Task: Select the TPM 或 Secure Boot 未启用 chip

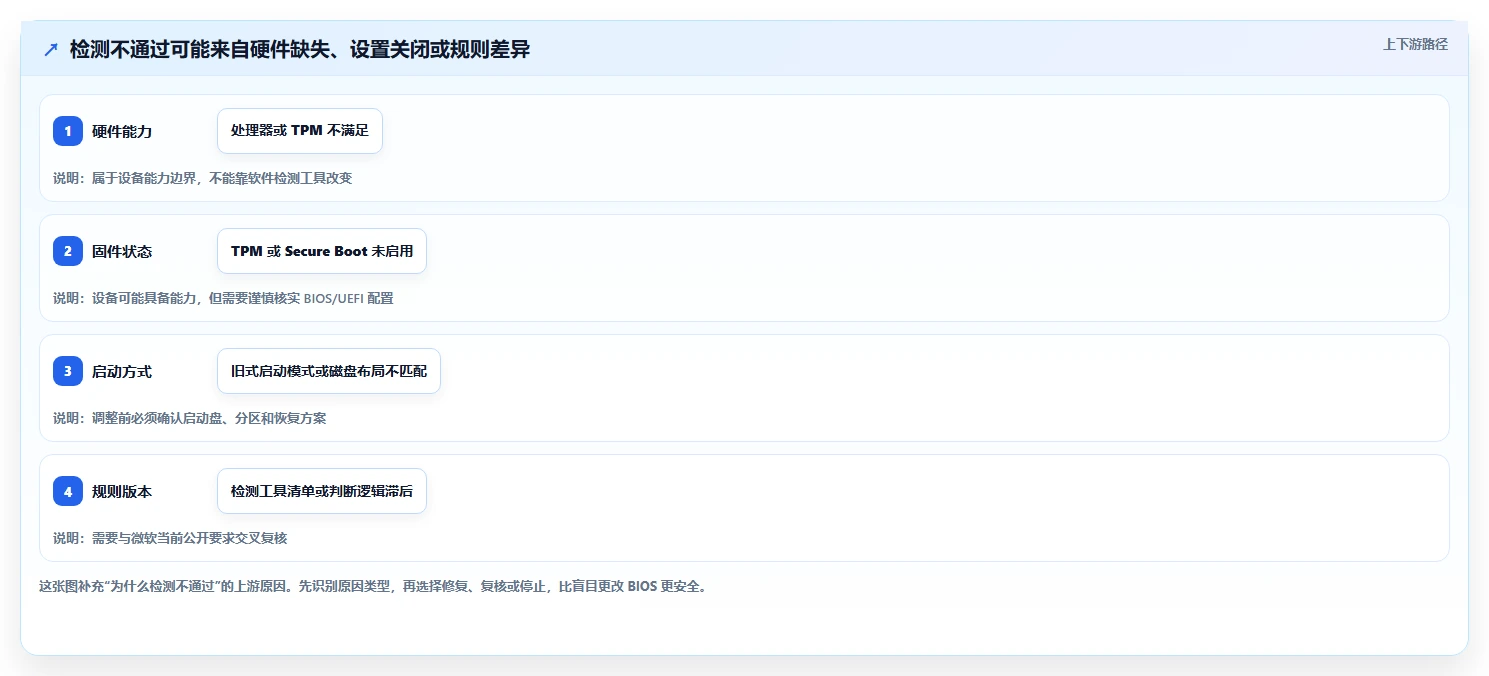Action: coord(322,251)
